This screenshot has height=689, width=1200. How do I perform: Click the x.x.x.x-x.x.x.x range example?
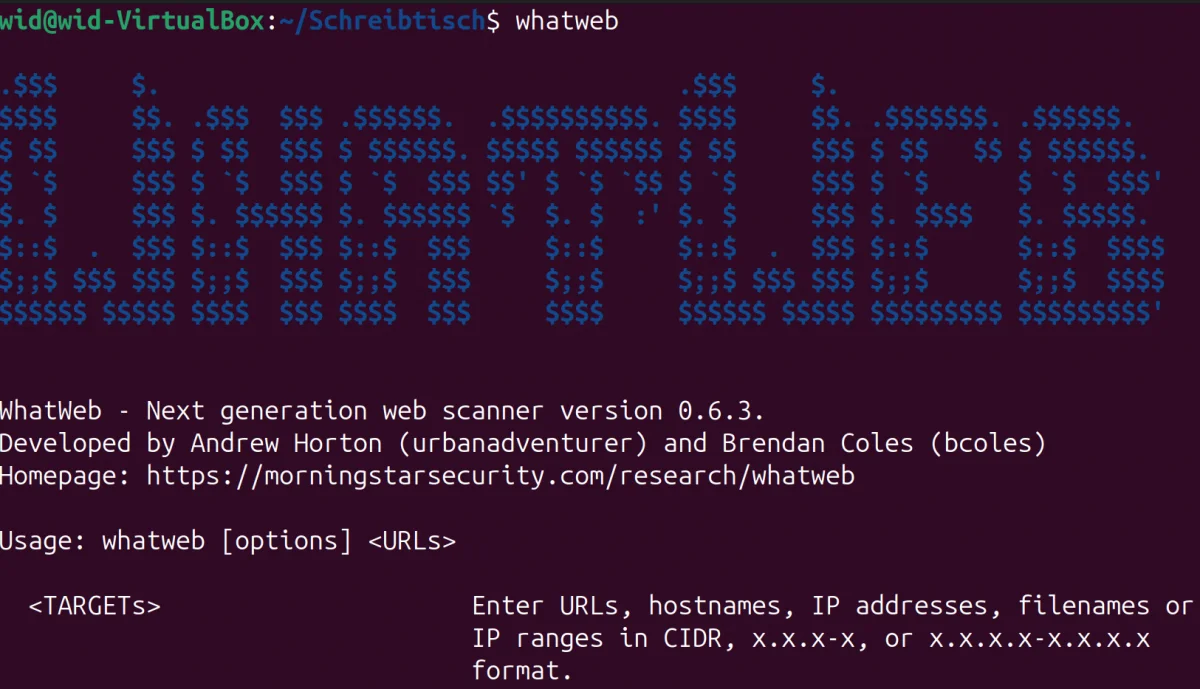pyautogui.click(x=1040, y=638)
